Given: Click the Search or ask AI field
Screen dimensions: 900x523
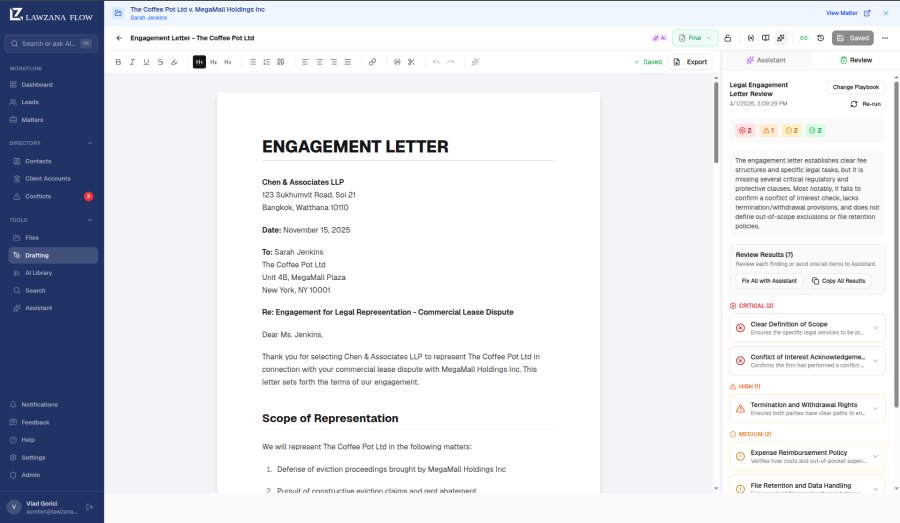Looking at the screenshot, I should coord(50,44).
